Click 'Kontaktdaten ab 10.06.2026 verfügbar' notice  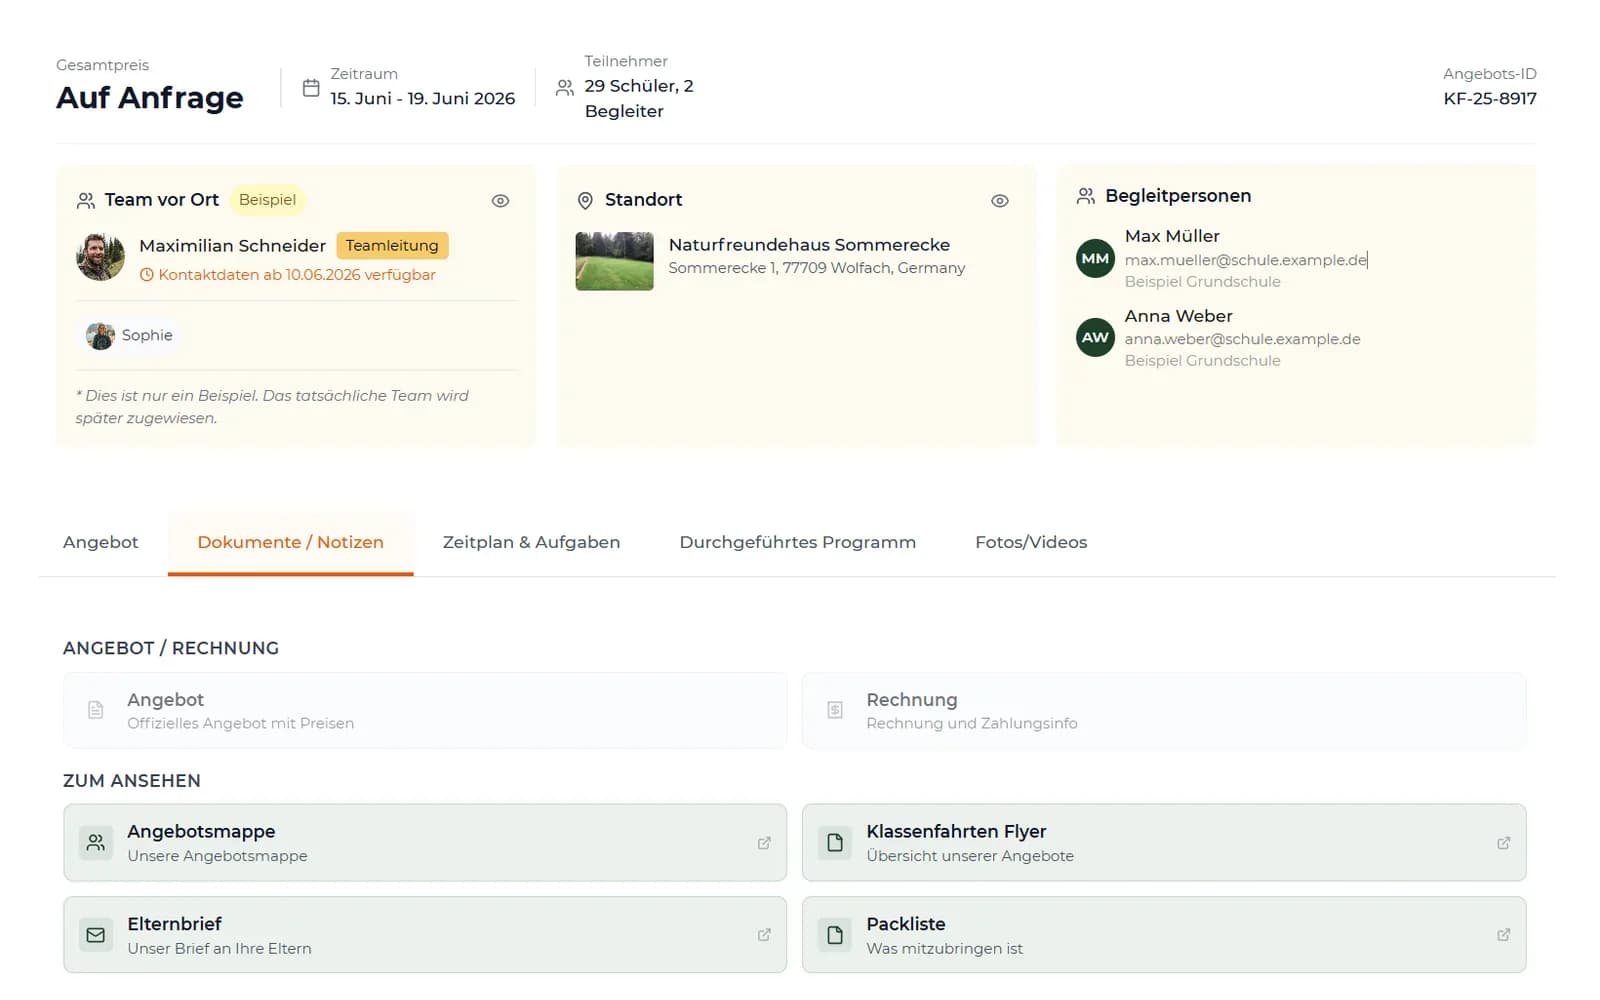297,275
